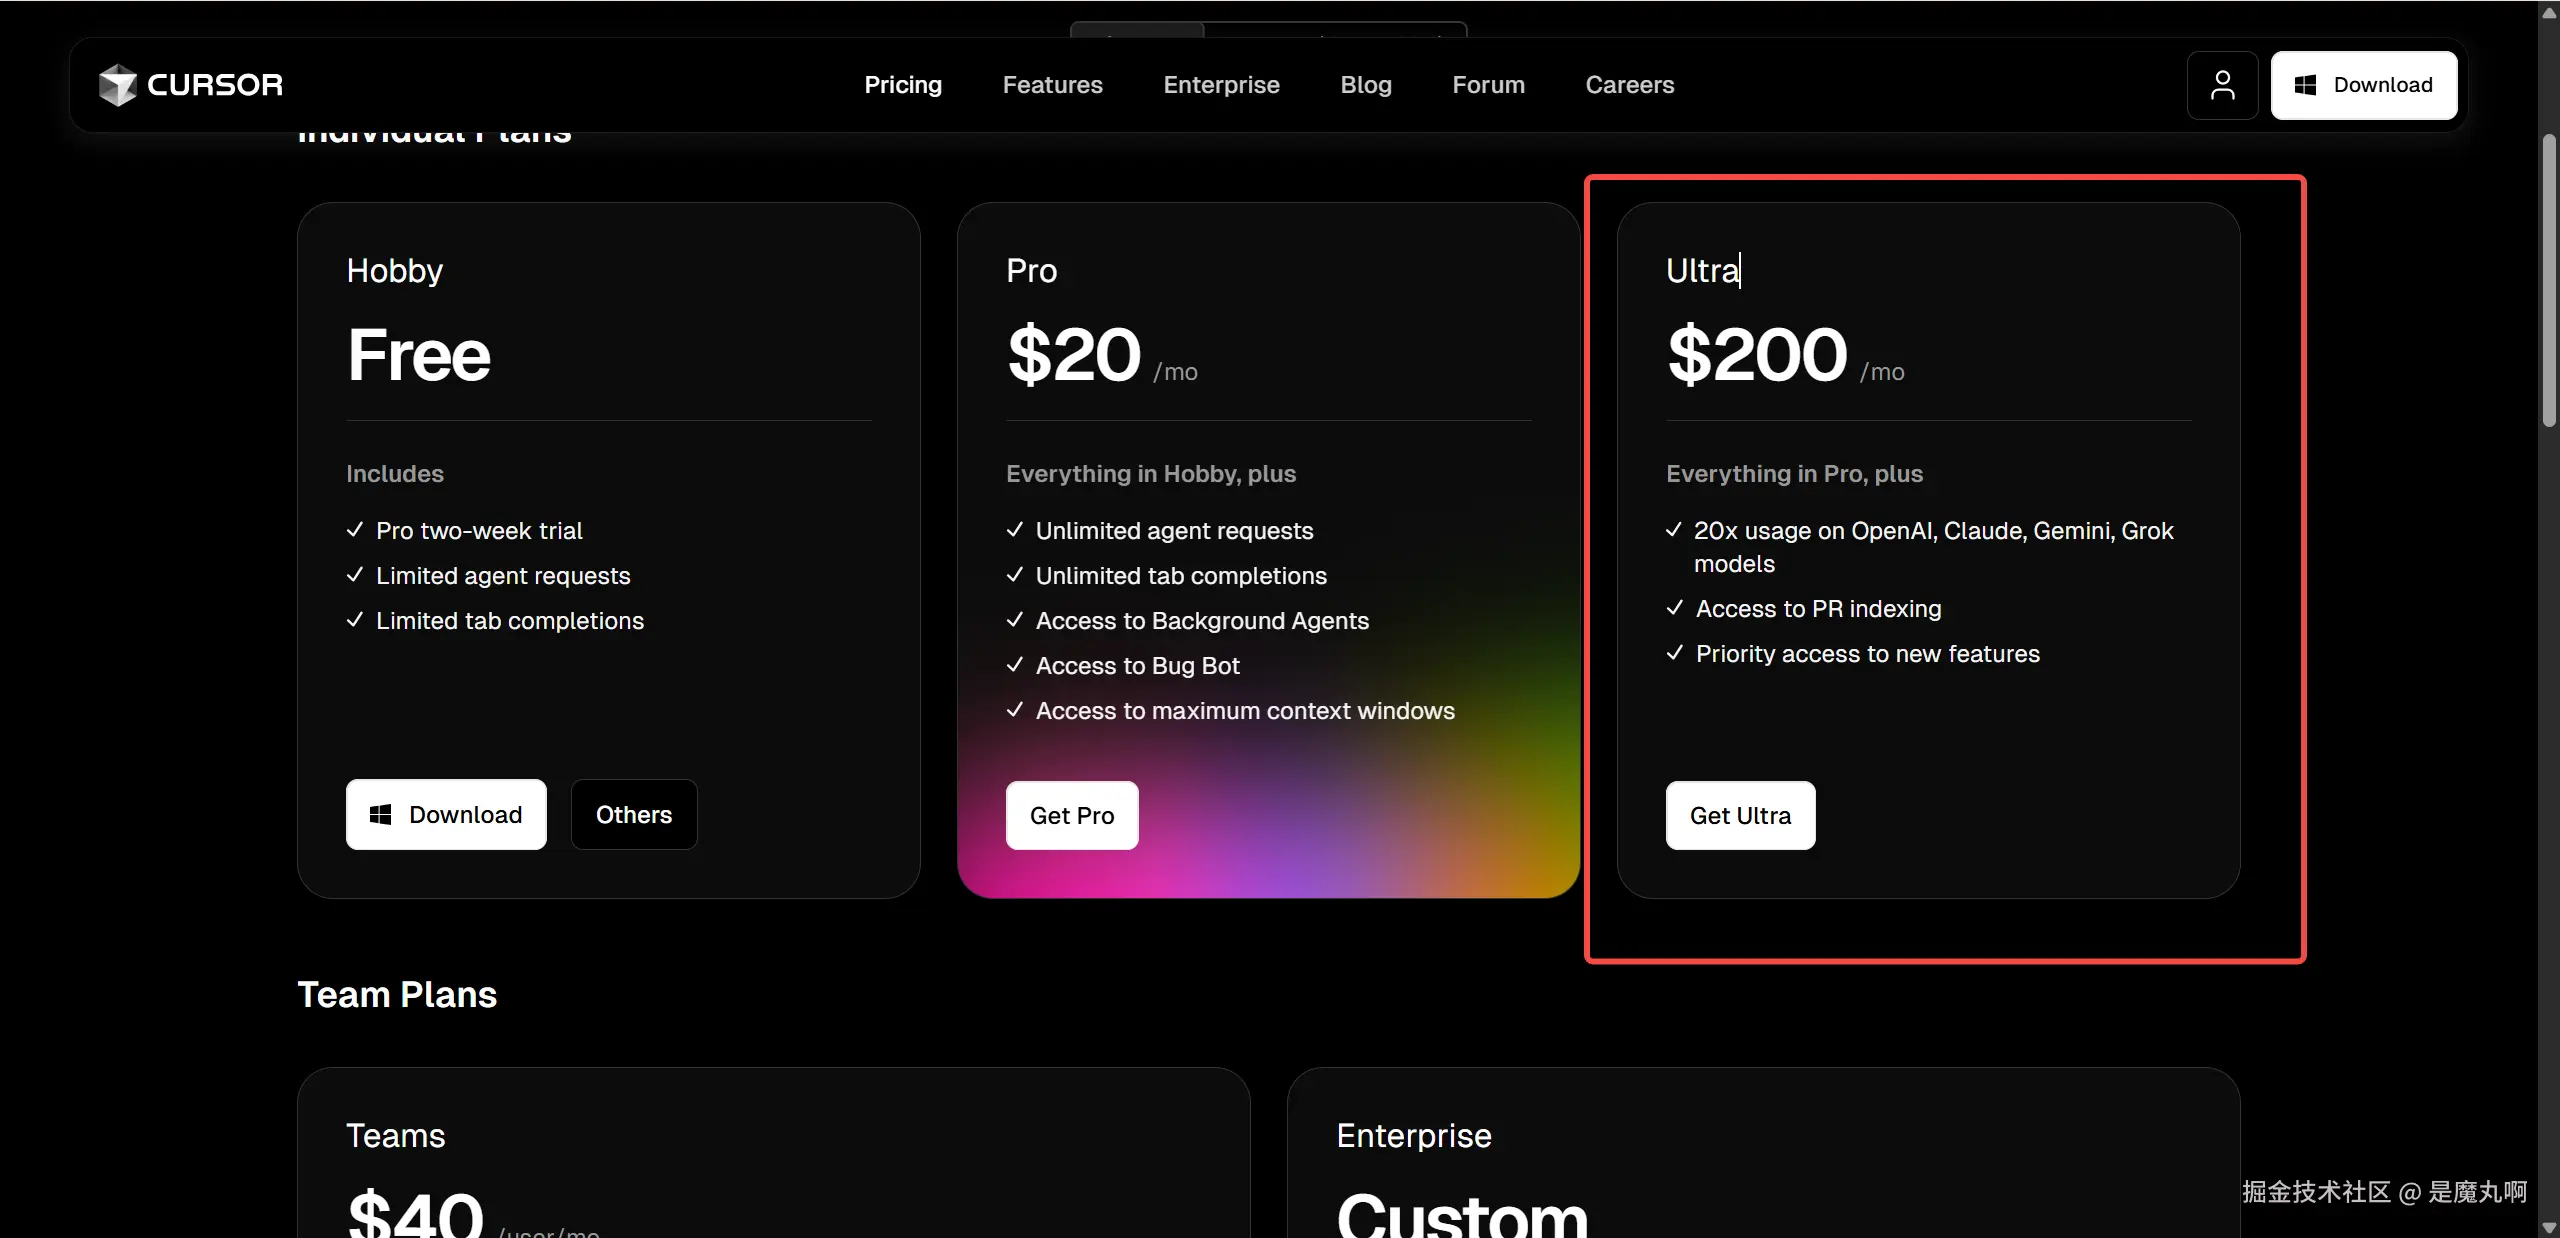
Task: Click 'Unlimited tab completions' text
Action: tap(1181, 576)
